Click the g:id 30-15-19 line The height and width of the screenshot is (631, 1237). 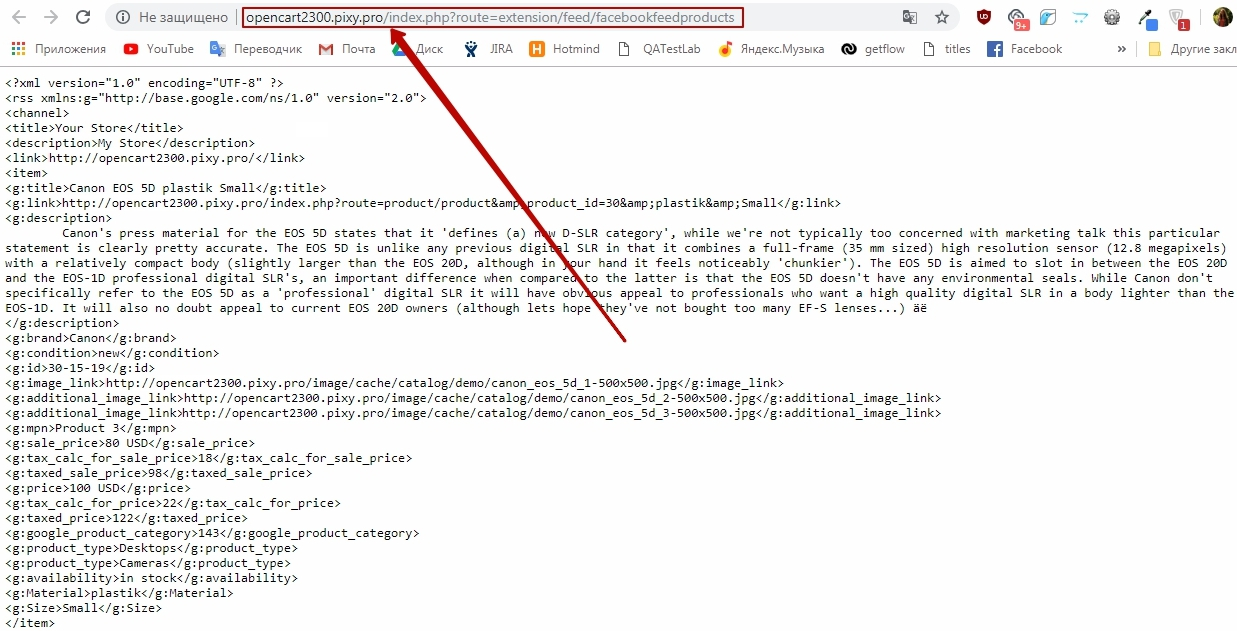[80, 369]
